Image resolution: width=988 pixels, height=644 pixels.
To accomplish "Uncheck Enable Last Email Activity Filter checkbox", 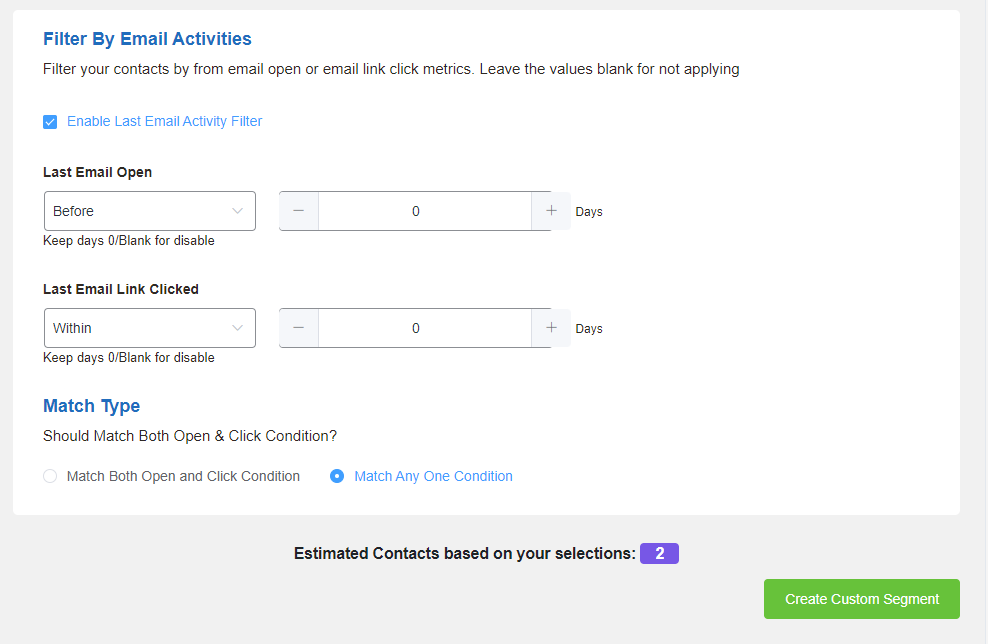I will click(50, 122).
